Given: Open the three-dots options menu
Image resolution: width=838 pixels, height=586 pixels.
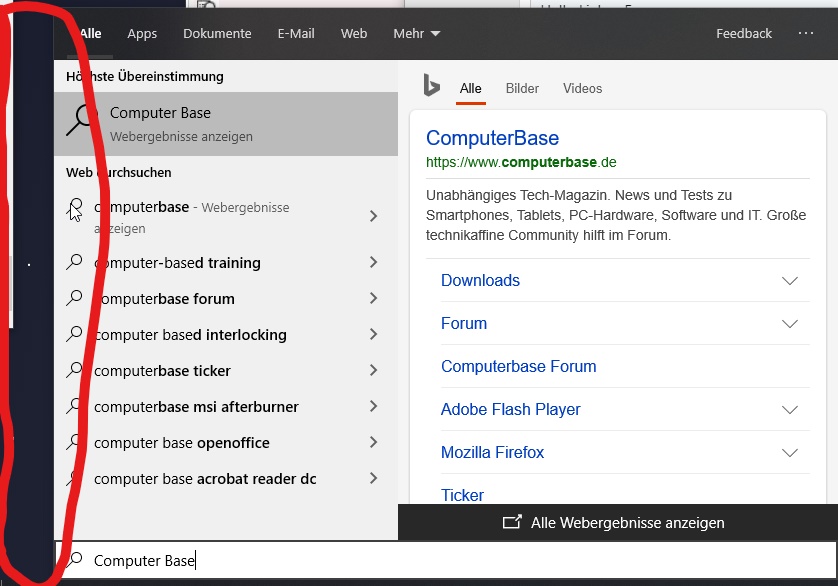Looking at the screenshot, I should click(x=806, y=33).
